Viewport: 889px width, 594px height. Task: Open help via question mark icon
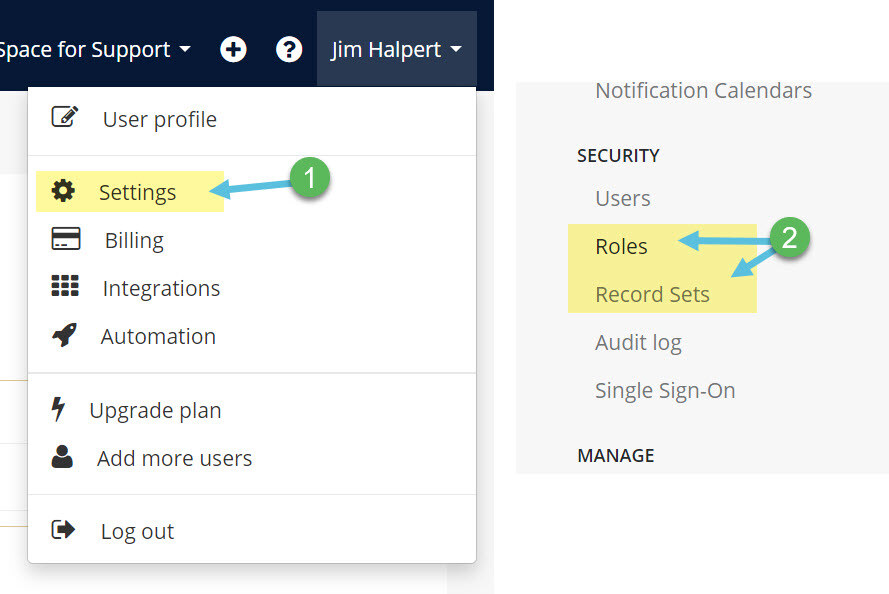click(289, 48)
